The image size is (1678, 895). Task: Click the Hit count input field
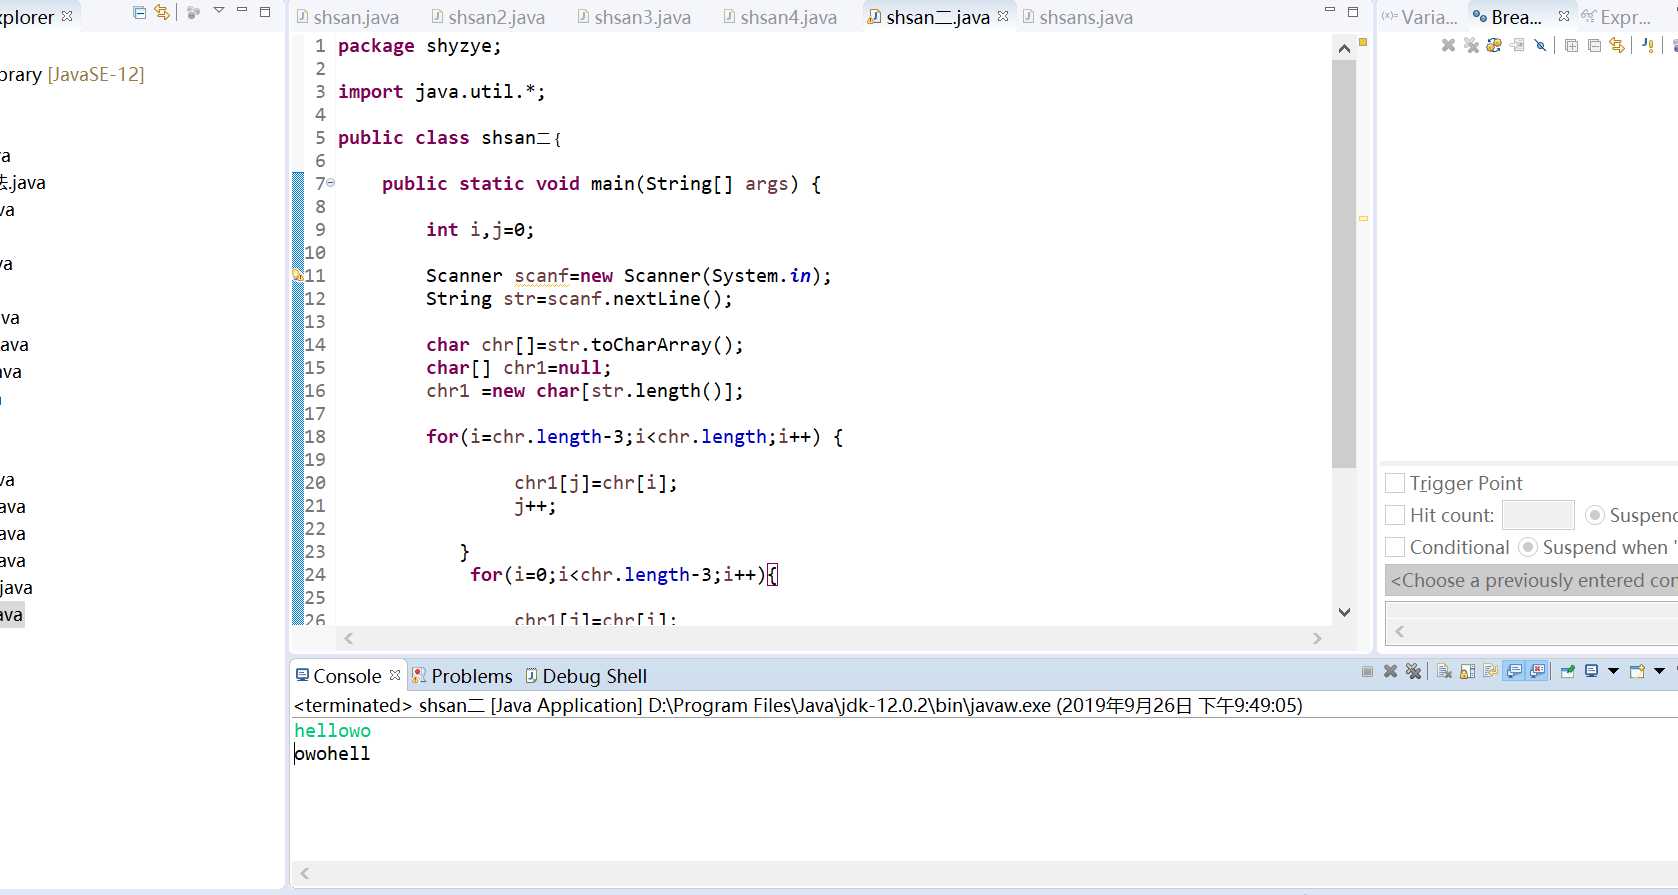click(x=1538, y=515)
